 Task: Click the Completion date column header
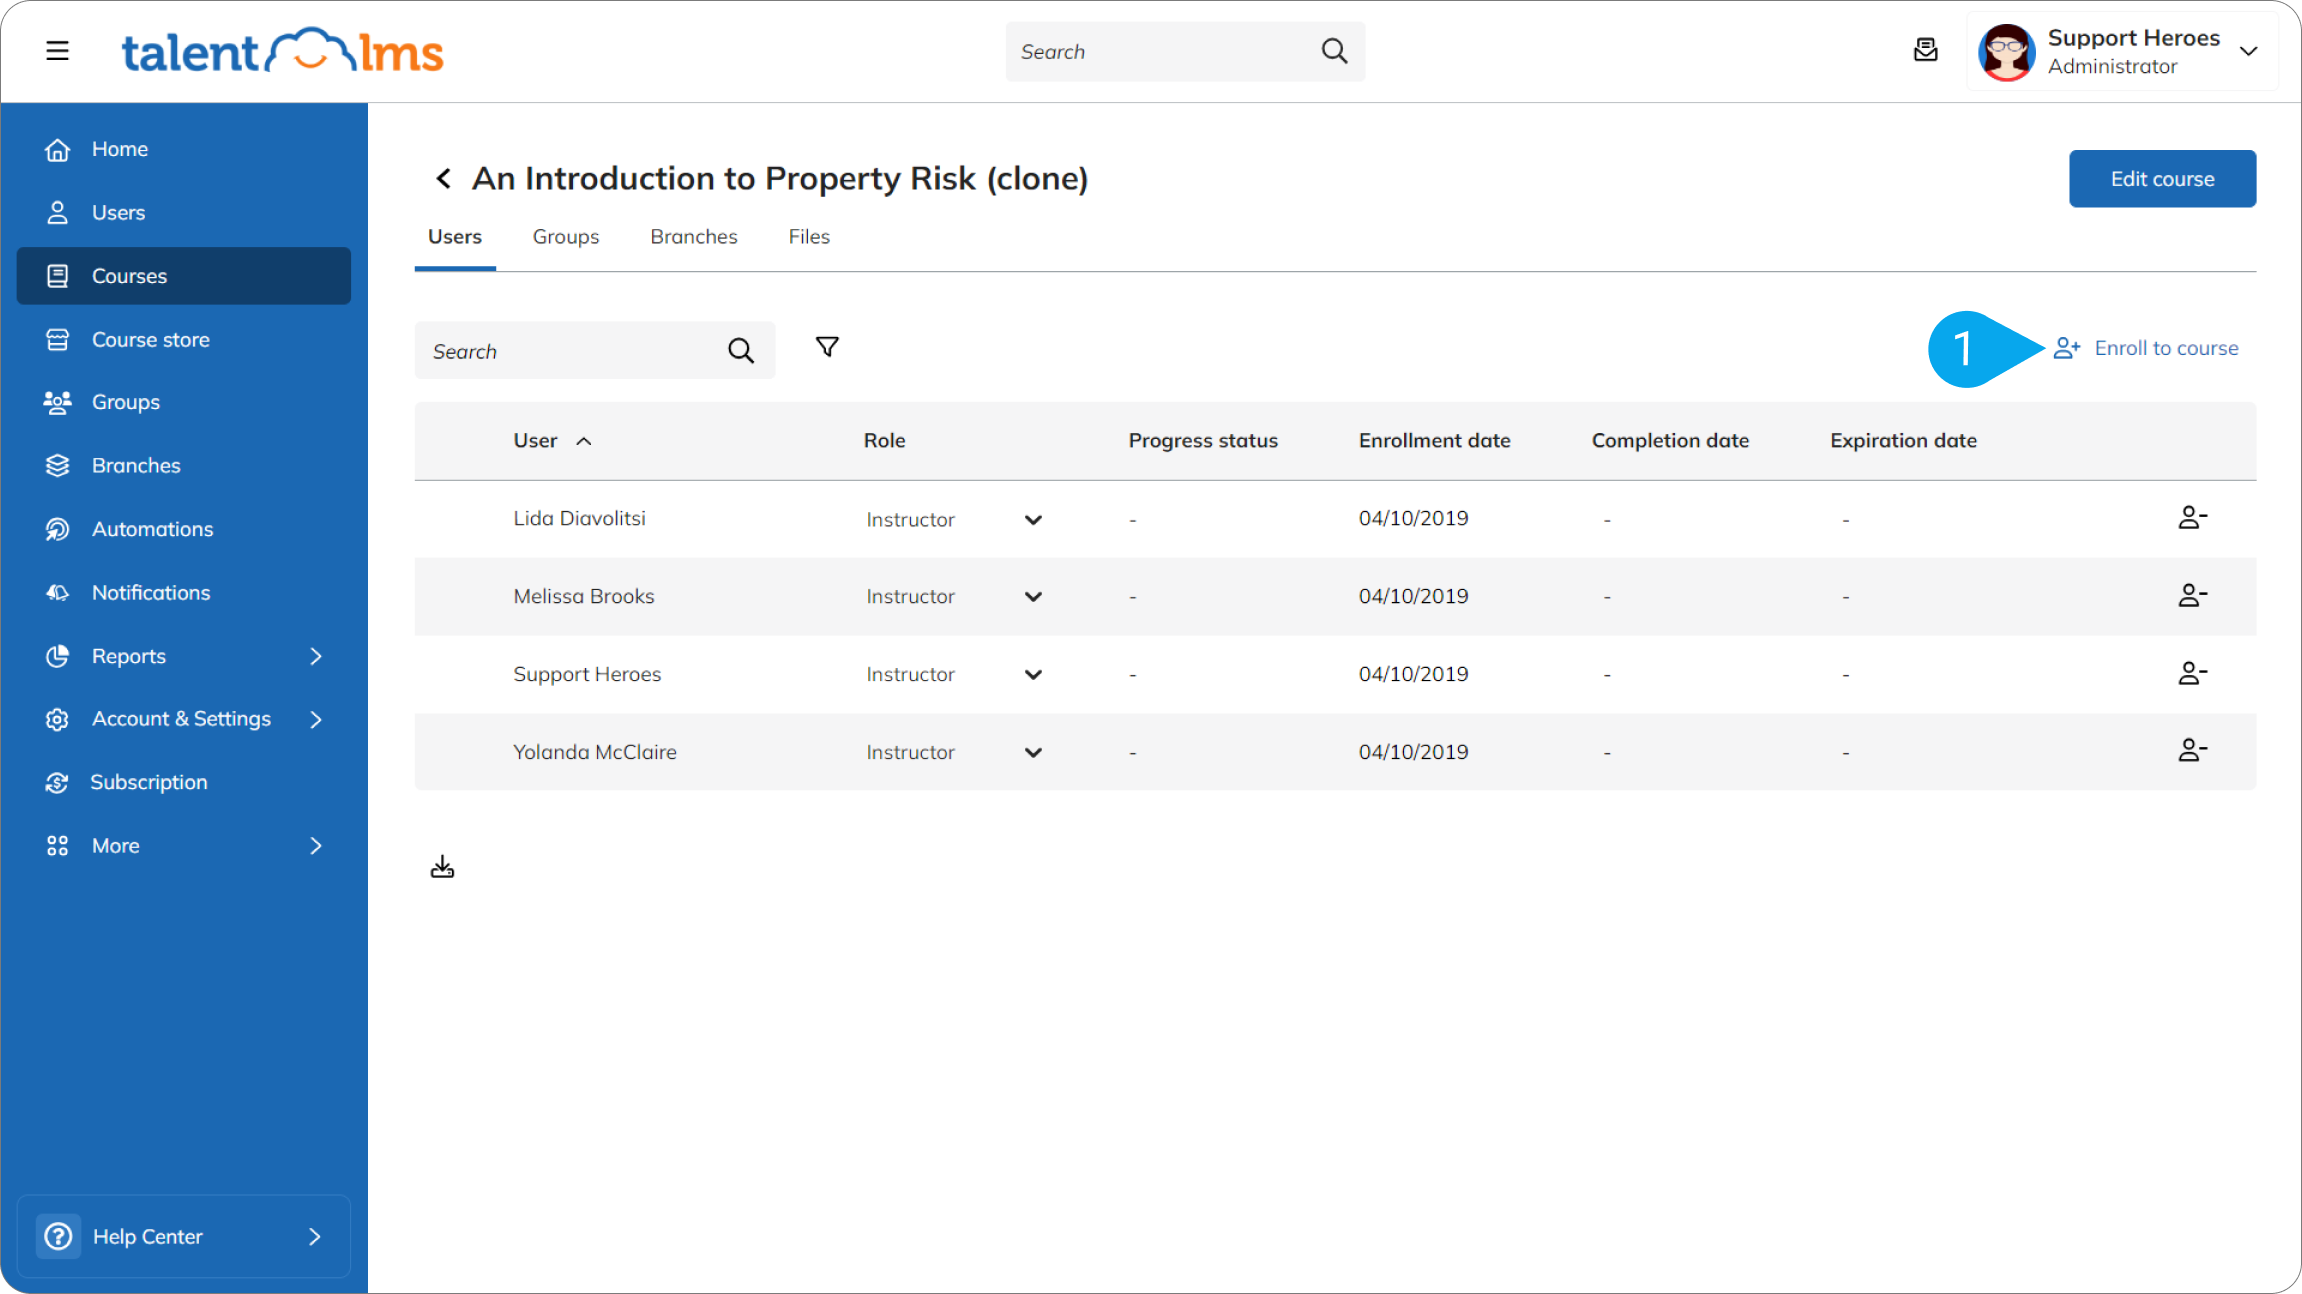(1670, 441)
